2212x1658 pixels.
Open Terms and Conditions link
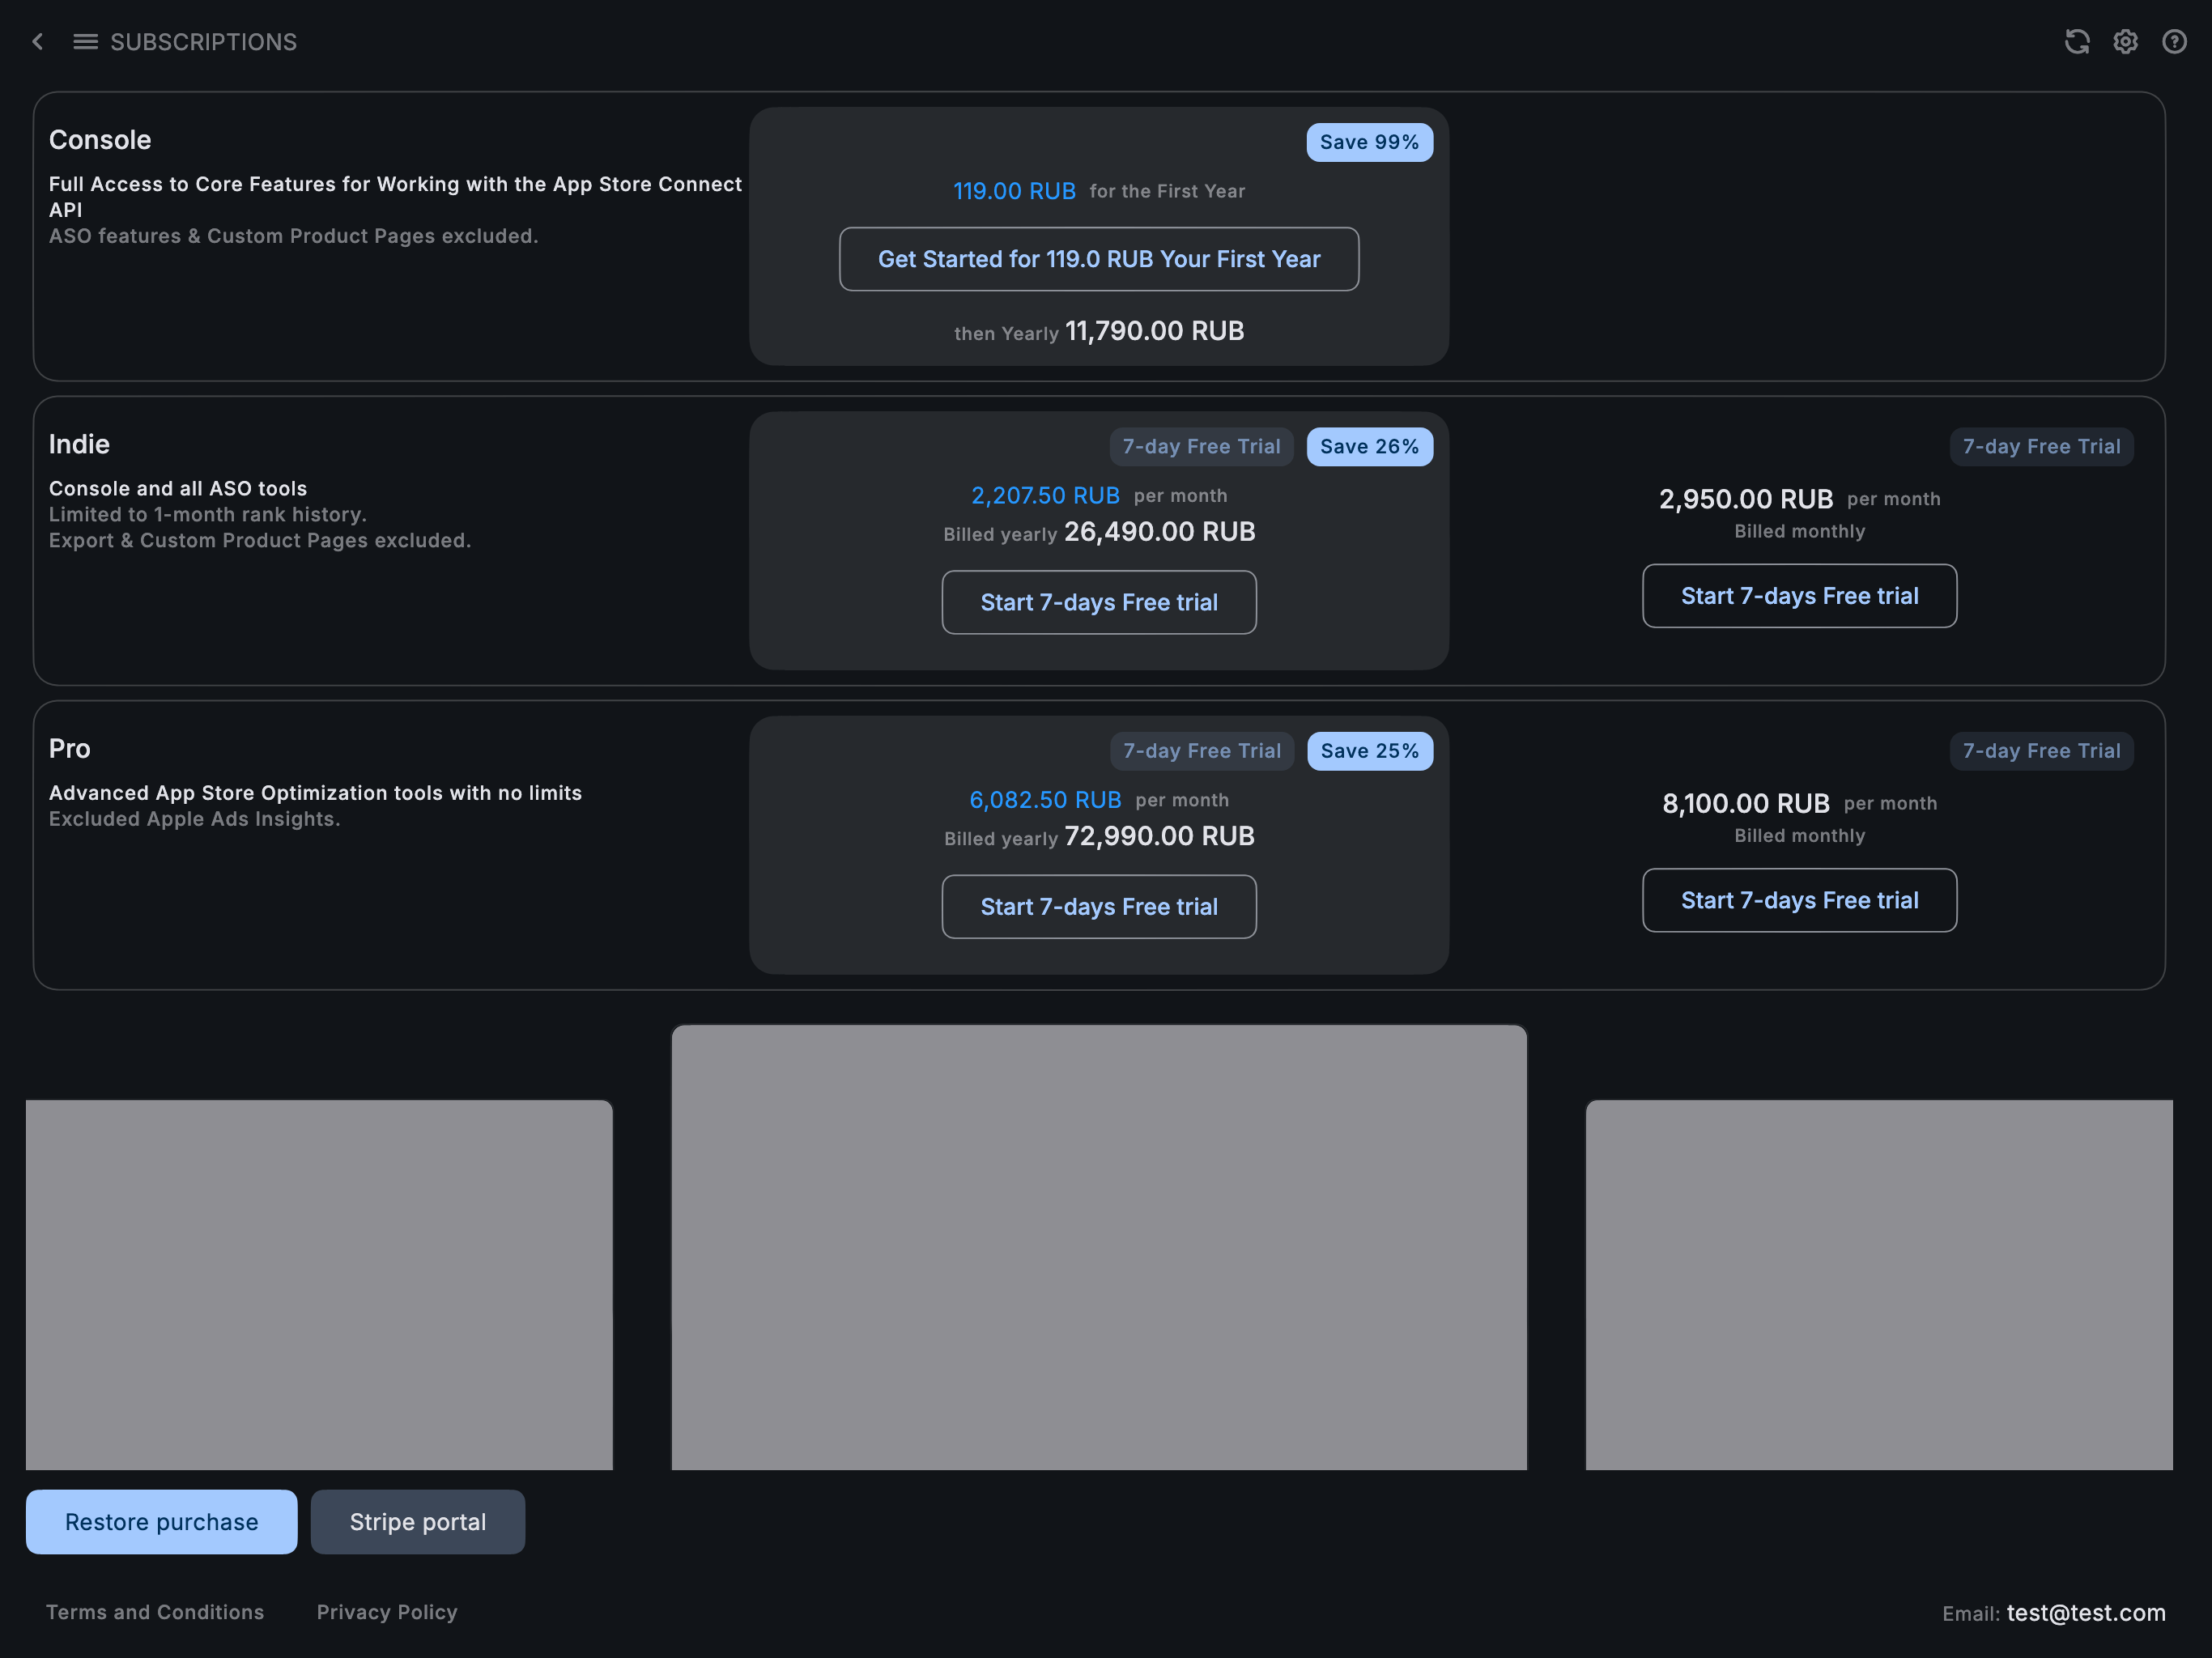(155, 1612)
